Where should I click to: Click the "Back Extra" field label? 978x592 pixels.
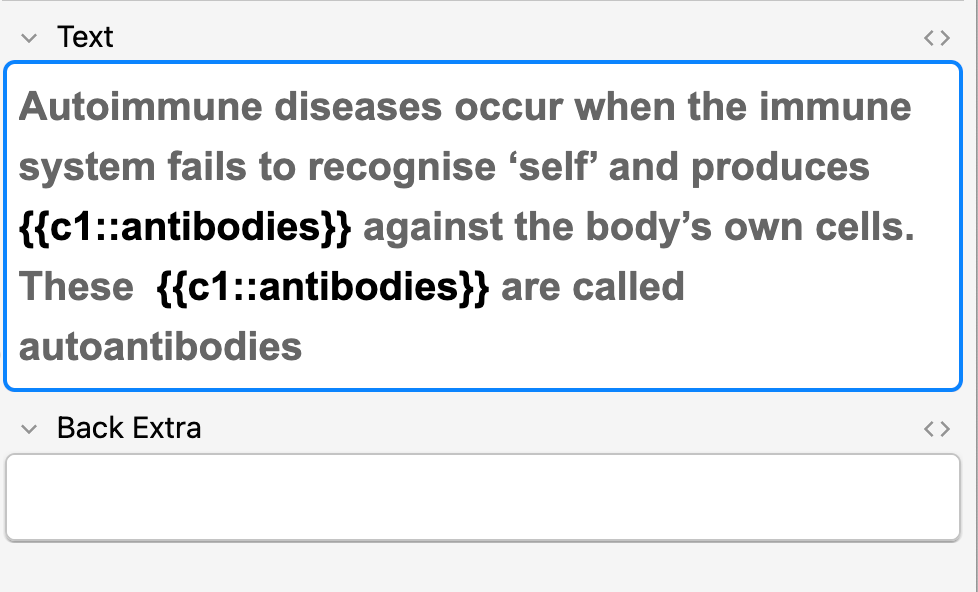(129, 429)
